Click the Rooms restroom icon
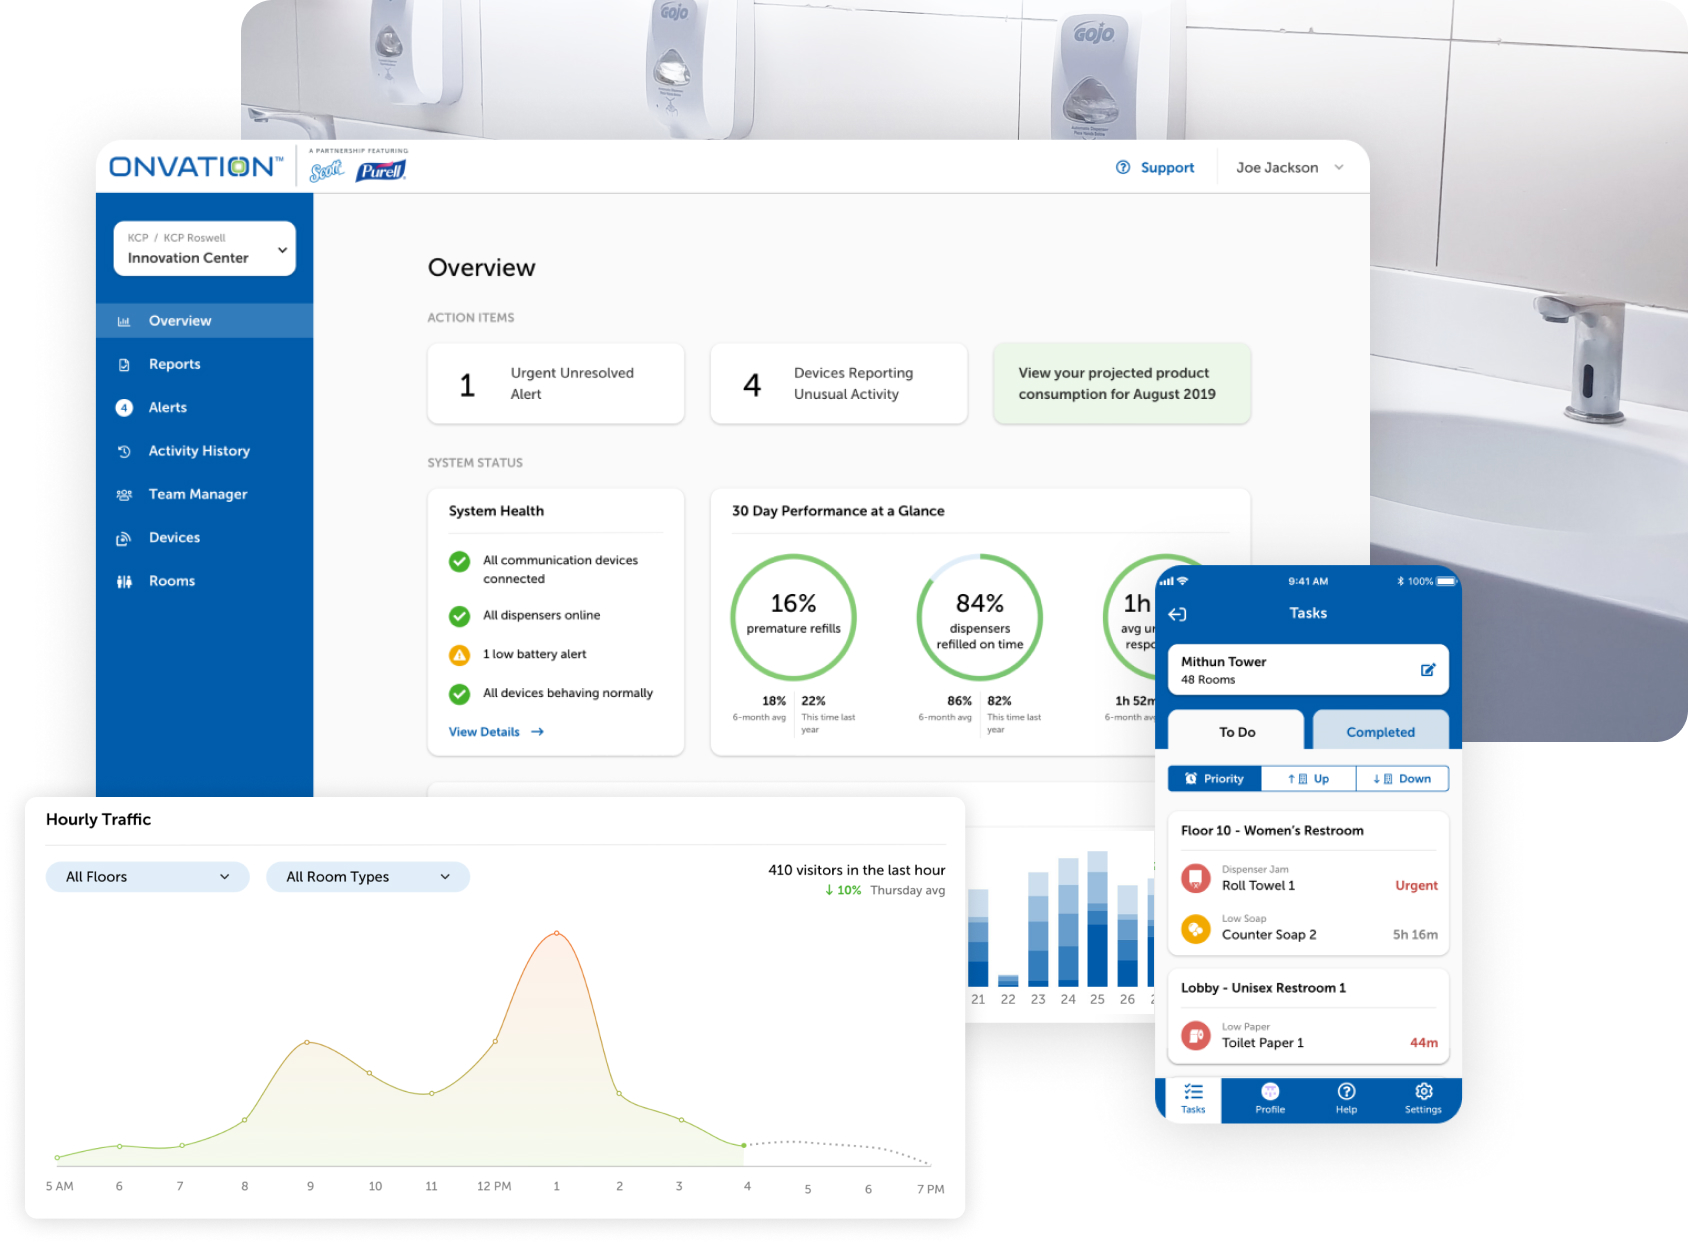The image size is (1688, 1246). [x=124, y=581]
